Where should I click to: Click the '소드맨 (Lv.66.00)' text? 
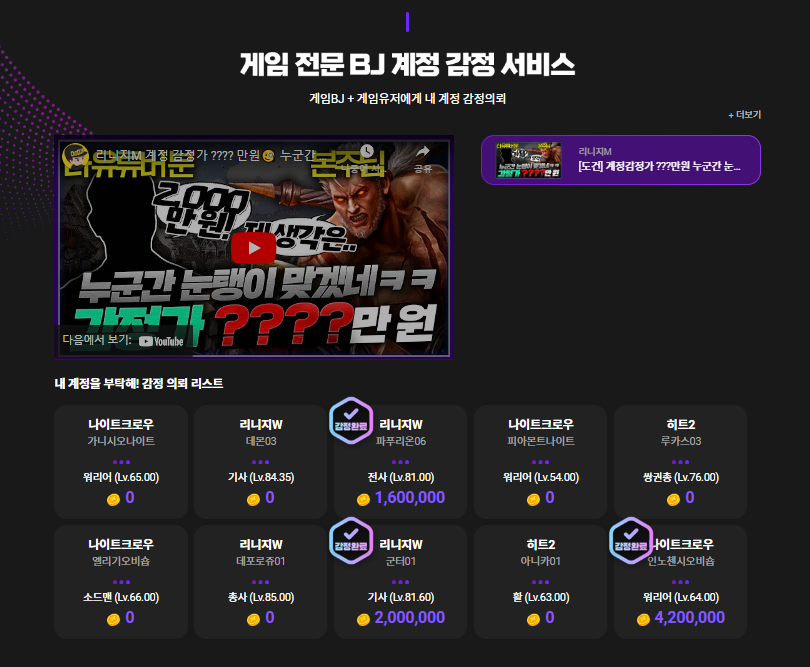[x=121, y=597]
